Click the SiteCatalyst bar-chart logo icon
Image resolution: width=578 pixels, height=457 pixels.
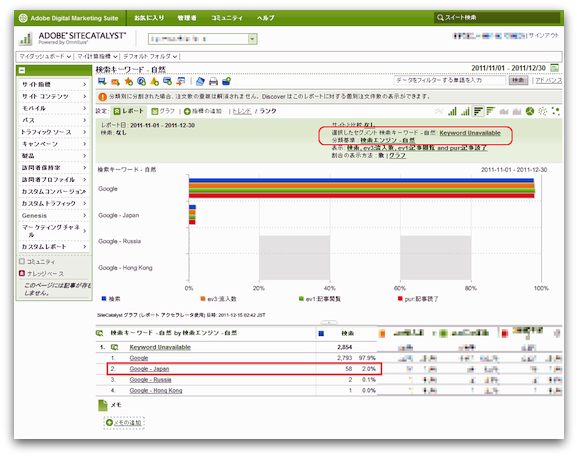point(25,39)
